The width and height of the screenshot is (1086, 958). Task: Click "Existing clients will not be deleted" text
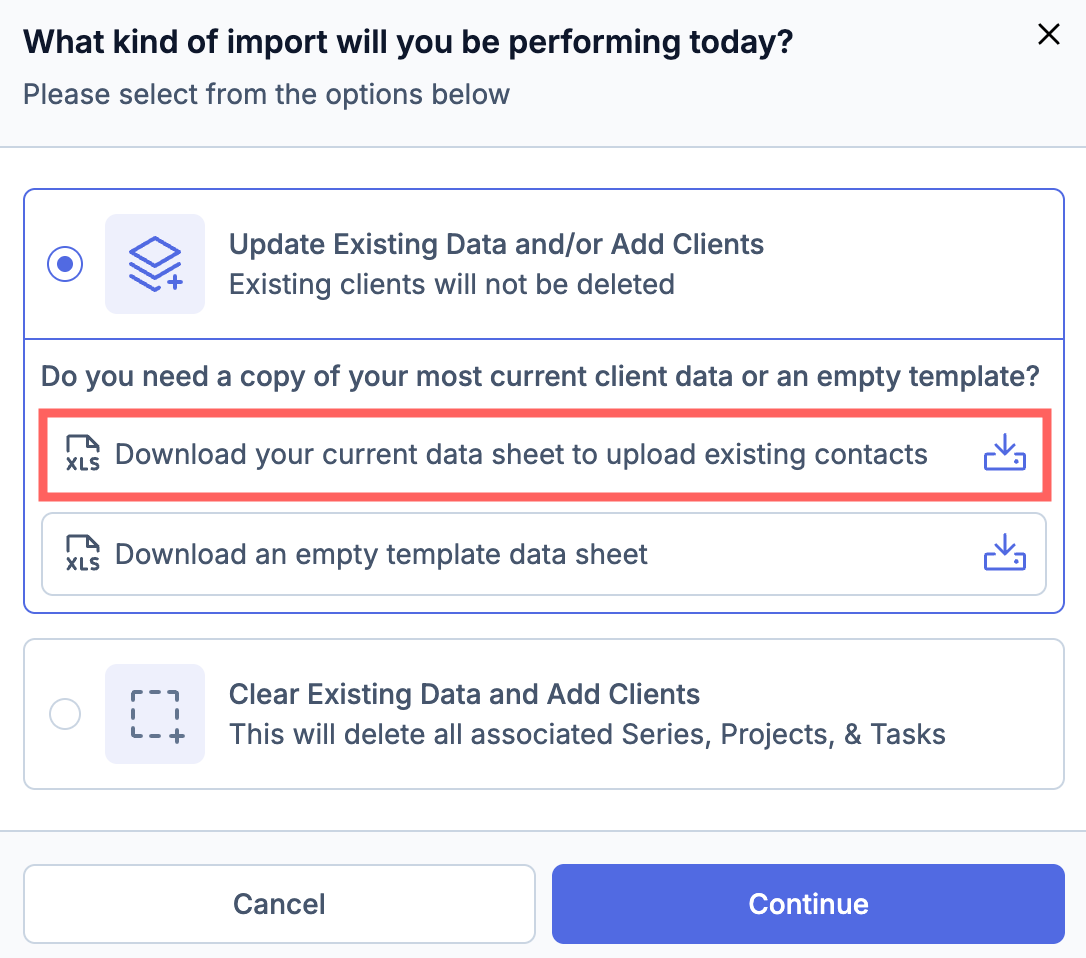tap(451, 284)
